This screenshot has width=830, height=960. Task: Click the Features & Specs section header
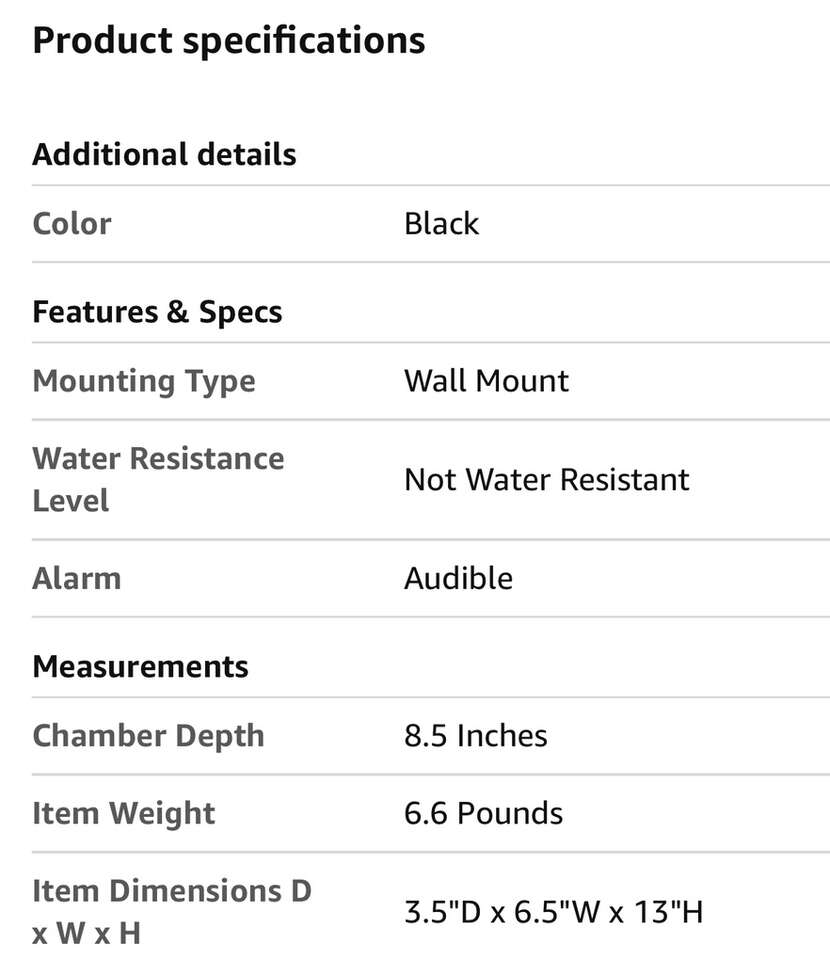[157, 312]
